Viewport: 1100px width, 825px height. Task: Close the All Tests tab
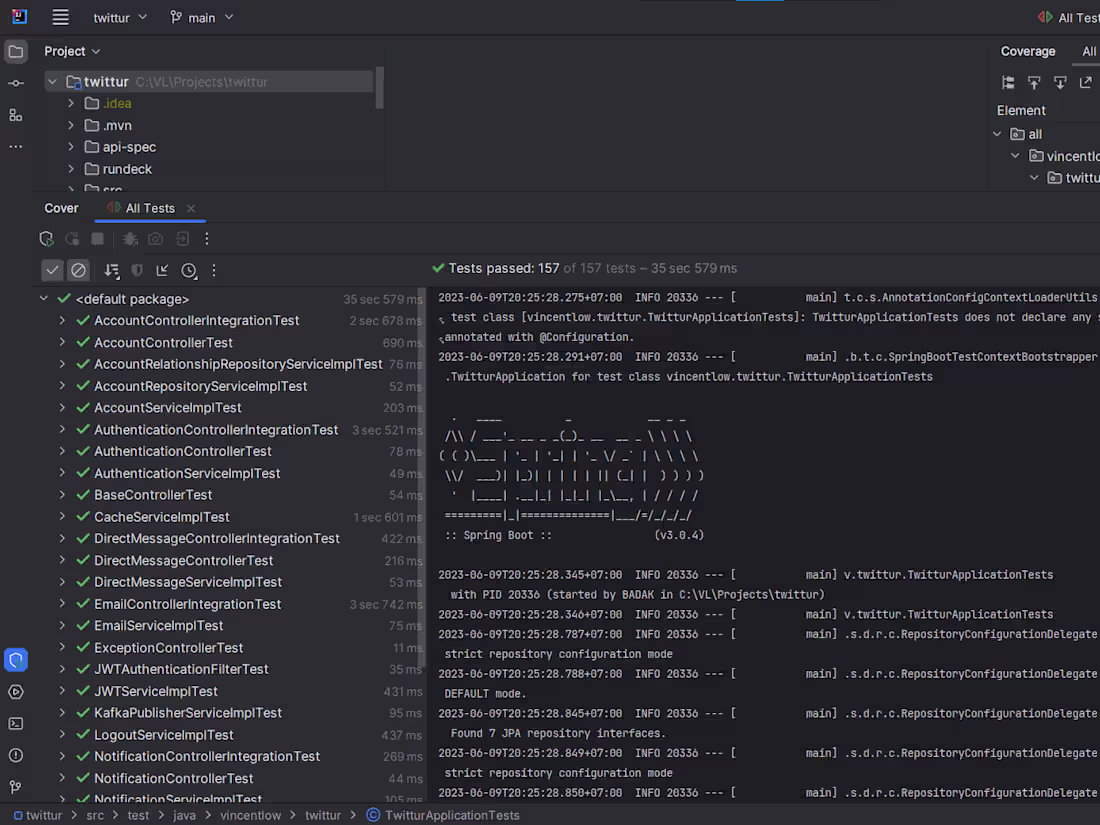[x=191, y=208]
